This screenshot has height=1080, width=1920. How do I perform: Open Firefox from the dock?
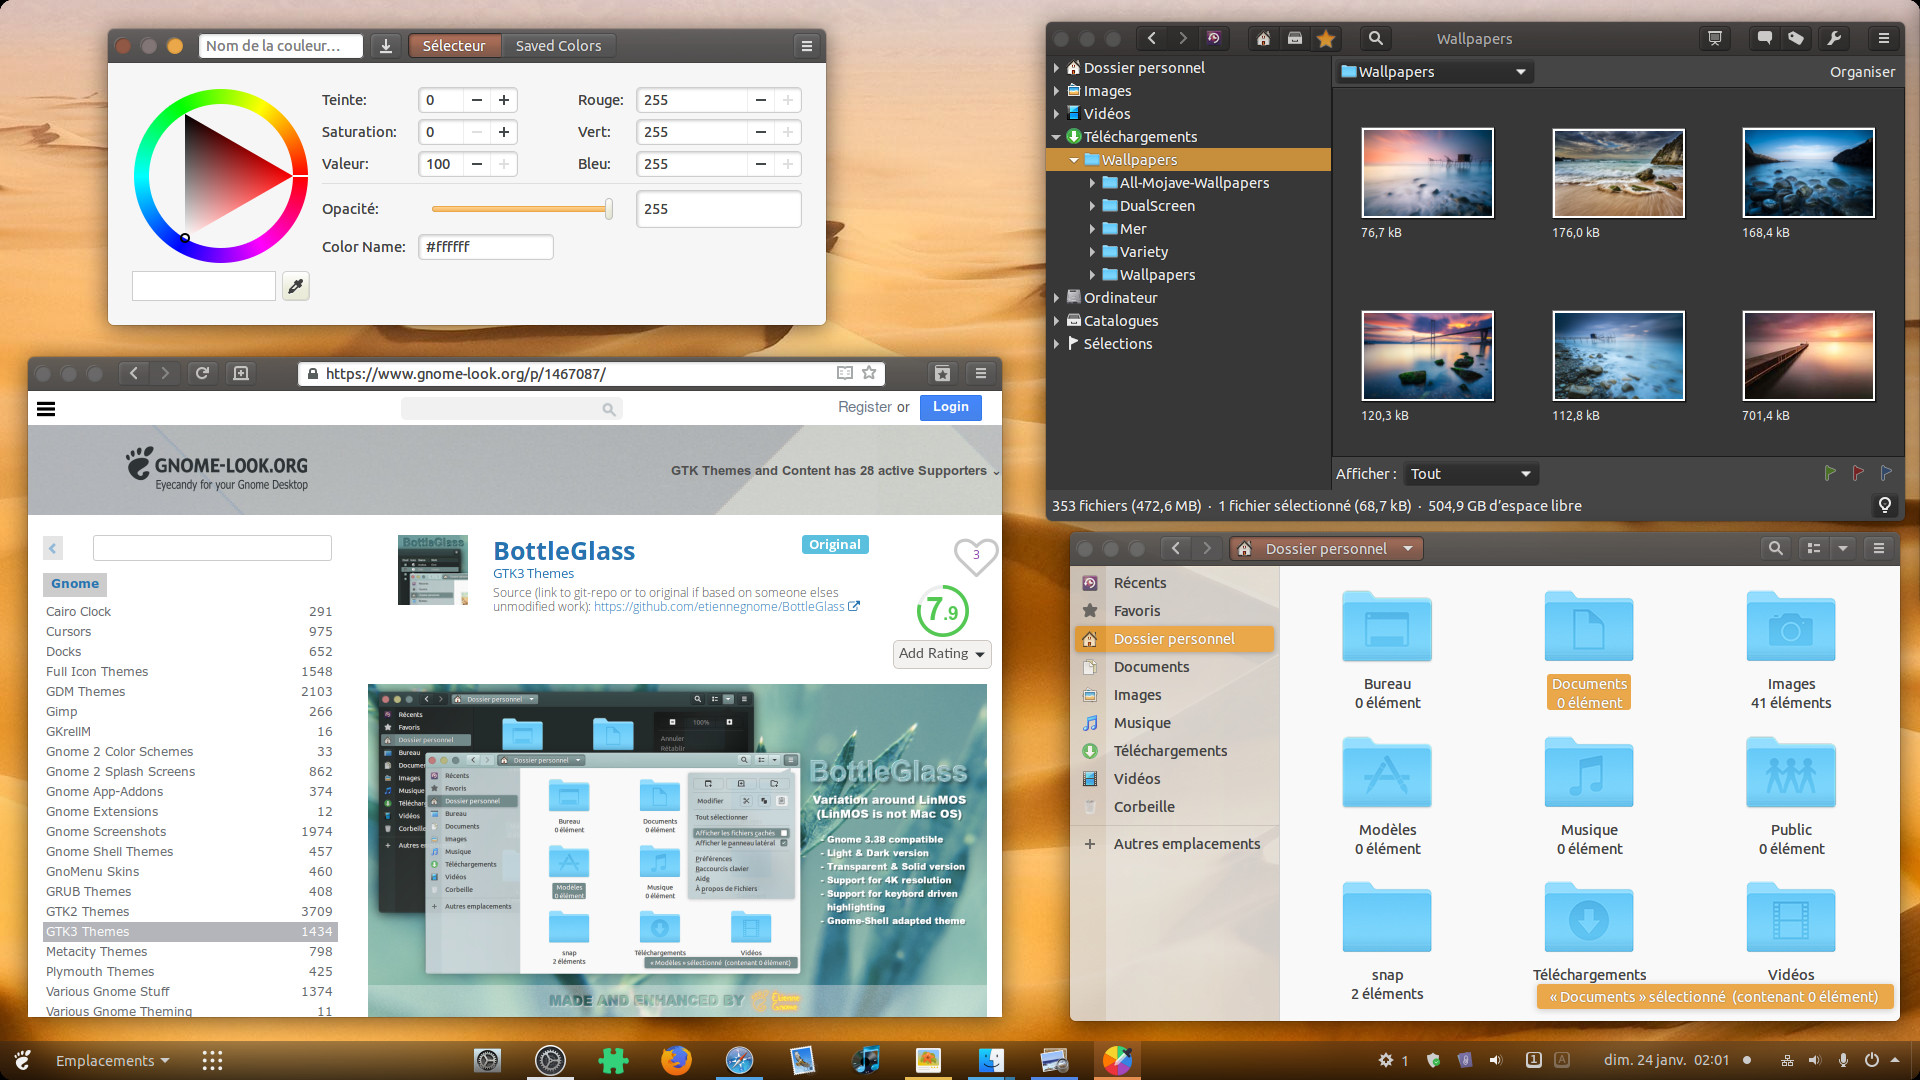tap(676, 1060)
